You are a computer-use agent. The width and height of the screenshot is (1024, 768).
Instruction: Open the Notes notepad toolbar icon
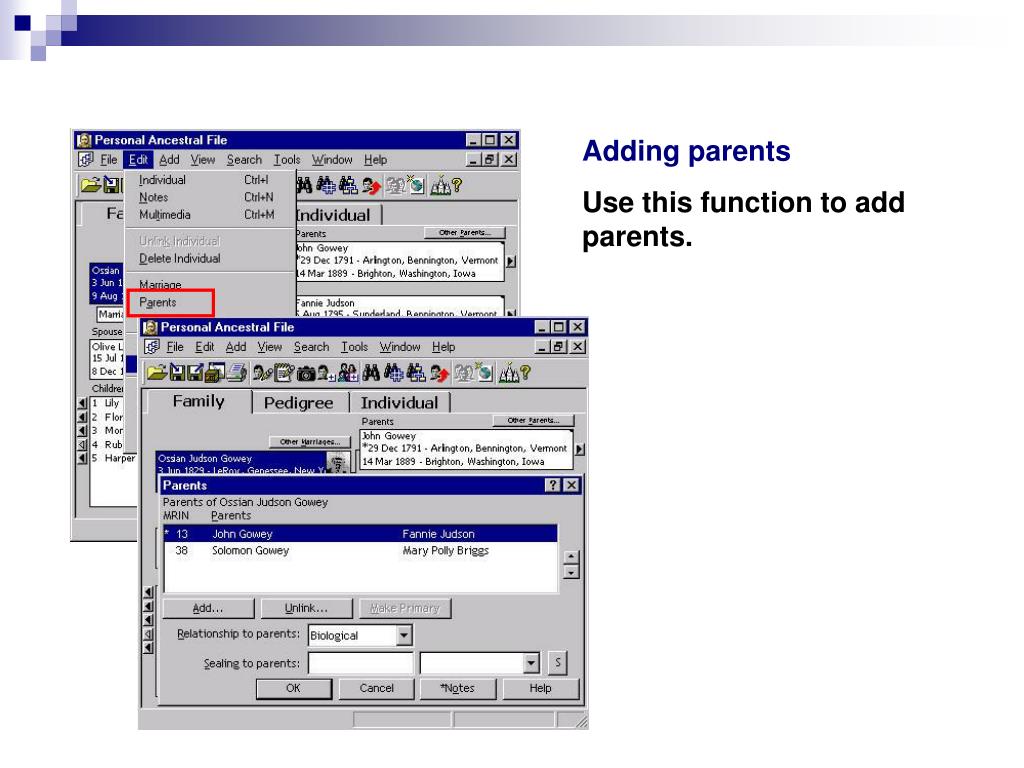[283, 373]
